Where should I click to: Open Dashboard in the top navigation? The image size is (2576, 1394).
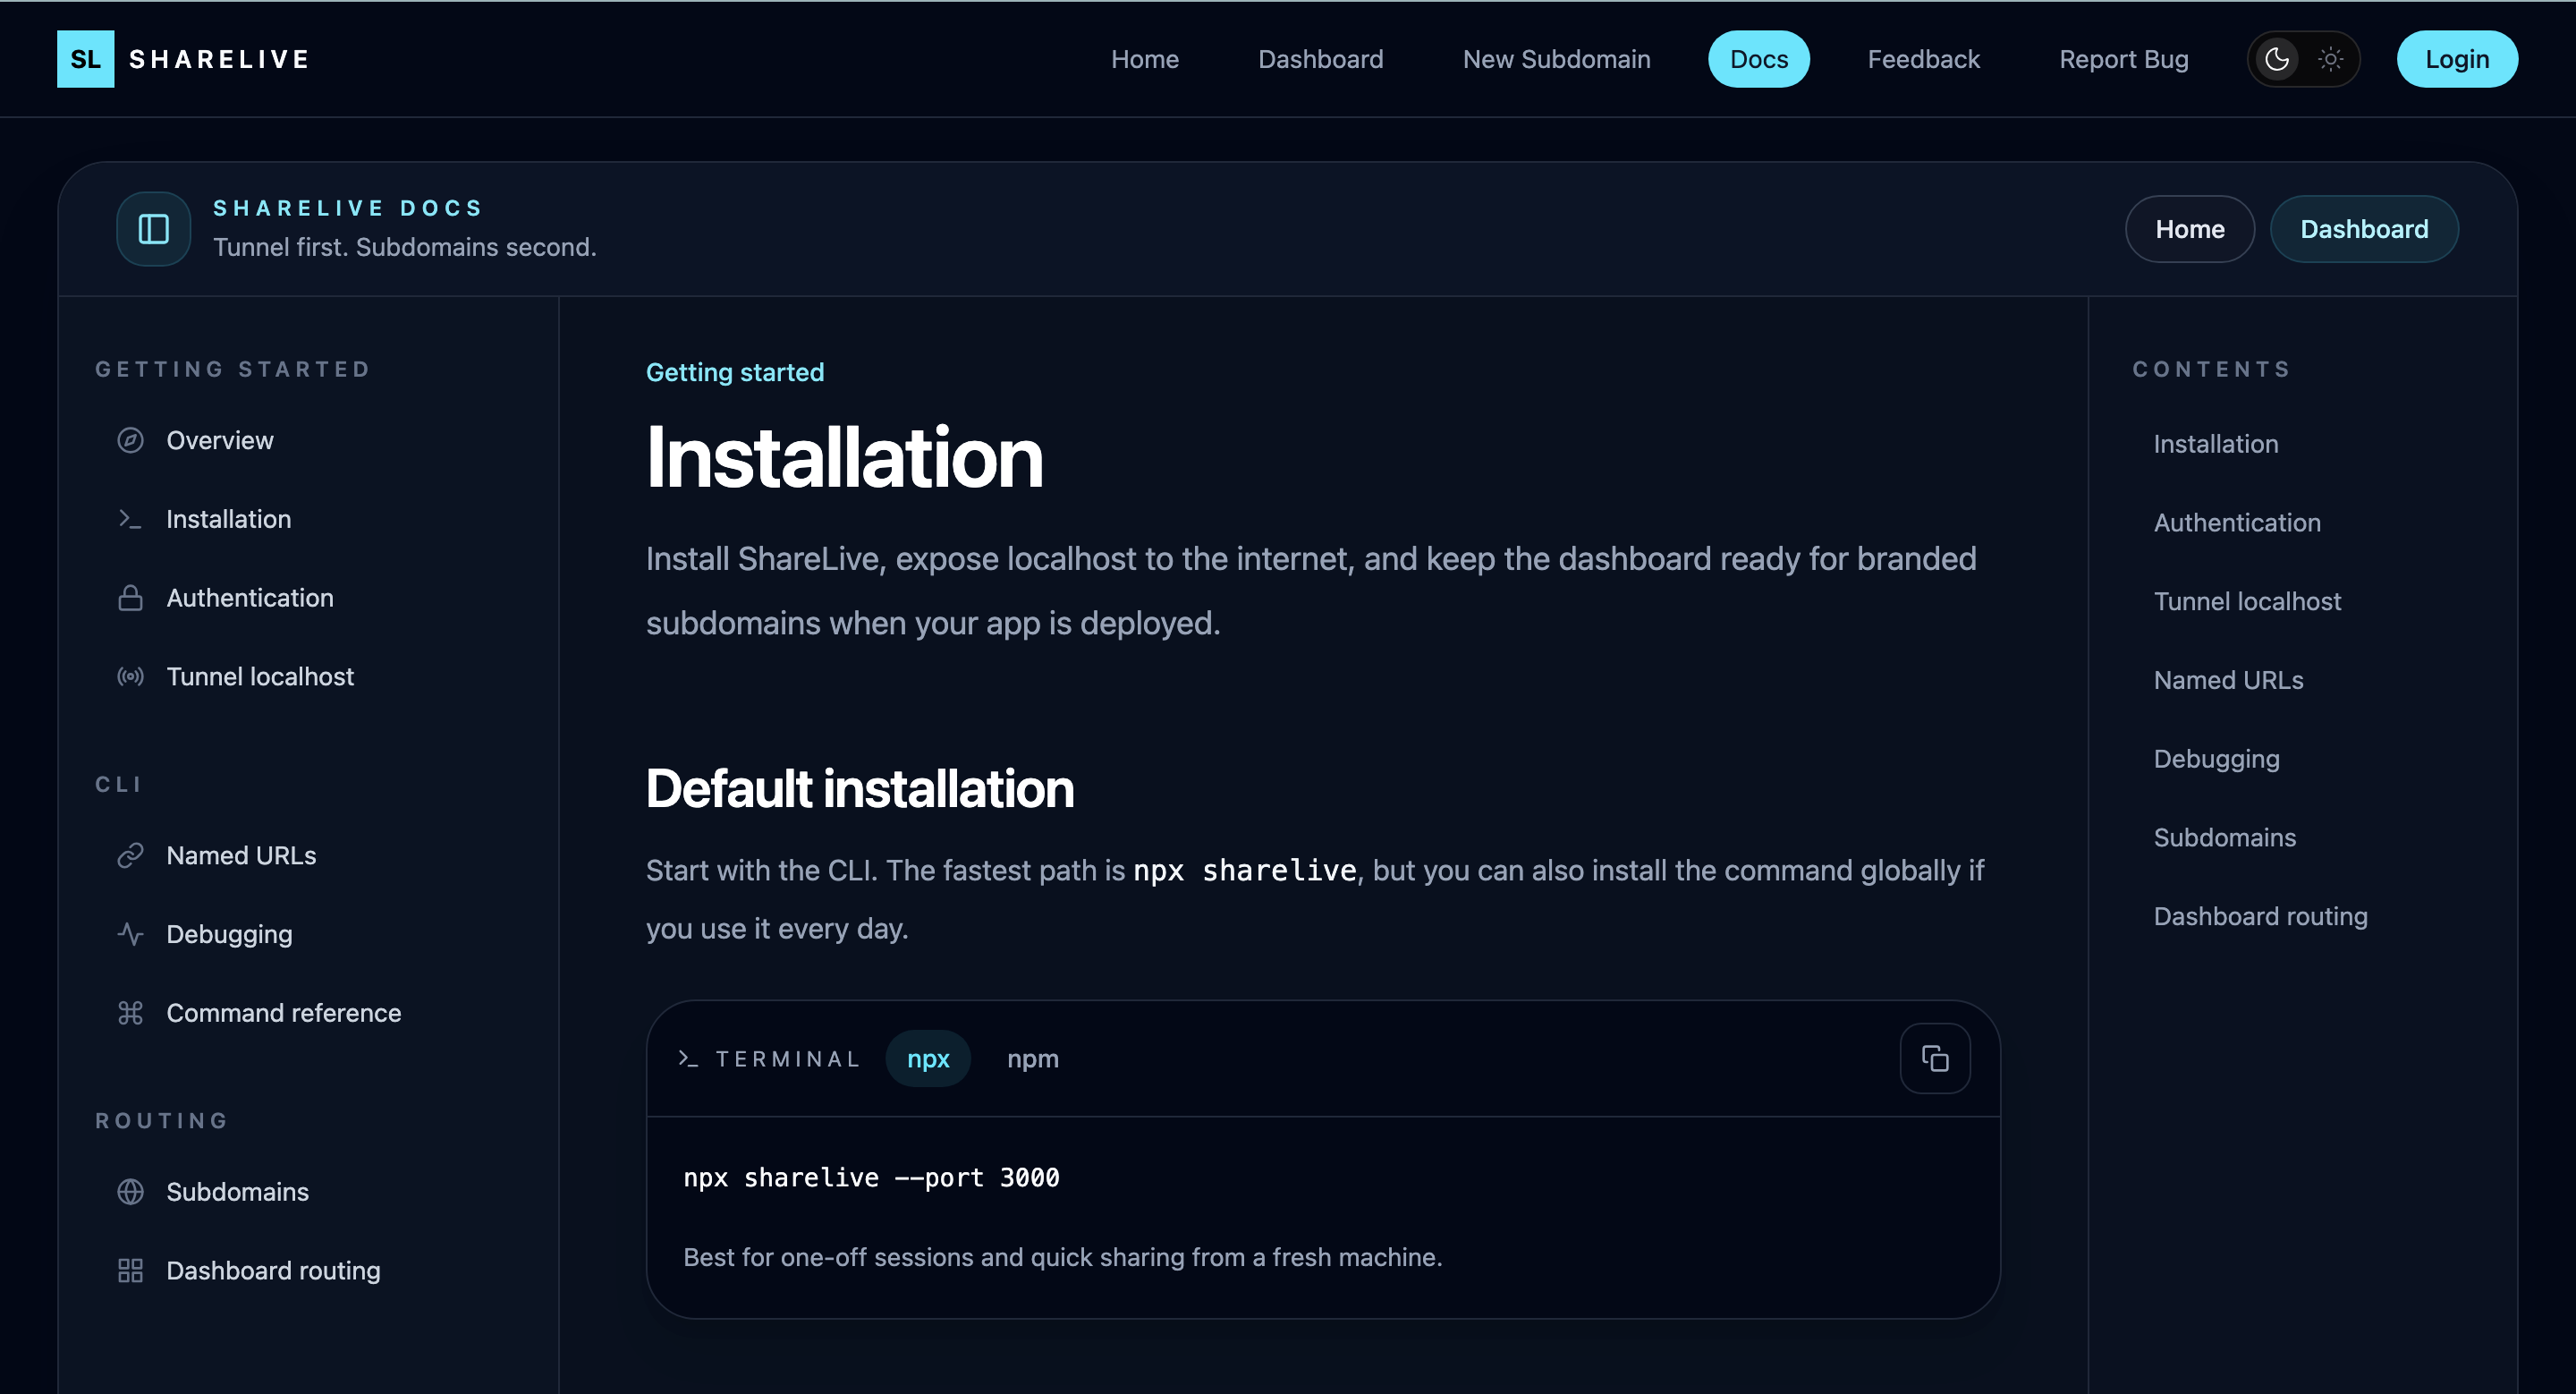[x=1321, y=59]
